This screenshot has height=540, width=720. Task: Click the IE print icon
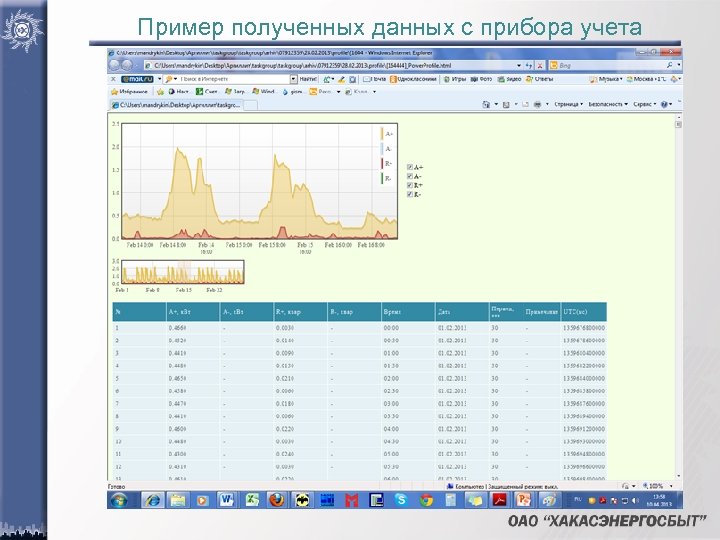pos(537,104)
